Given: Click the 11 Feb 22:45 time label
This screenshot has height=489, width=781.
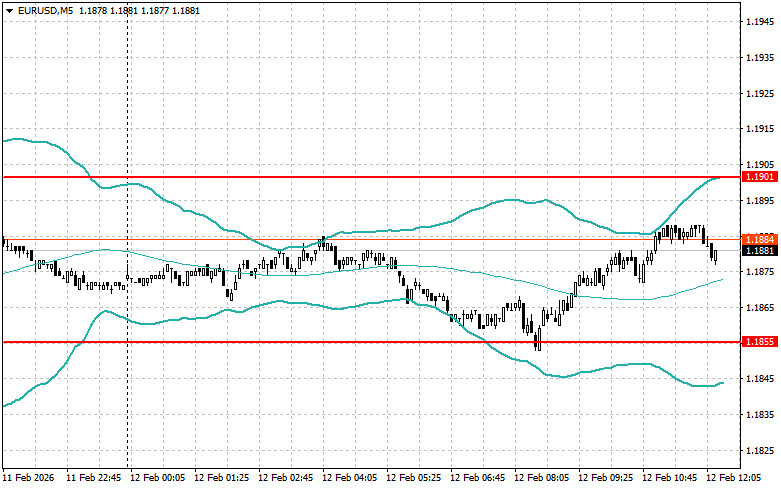Looking at the screenshot, I should [94, 478].
